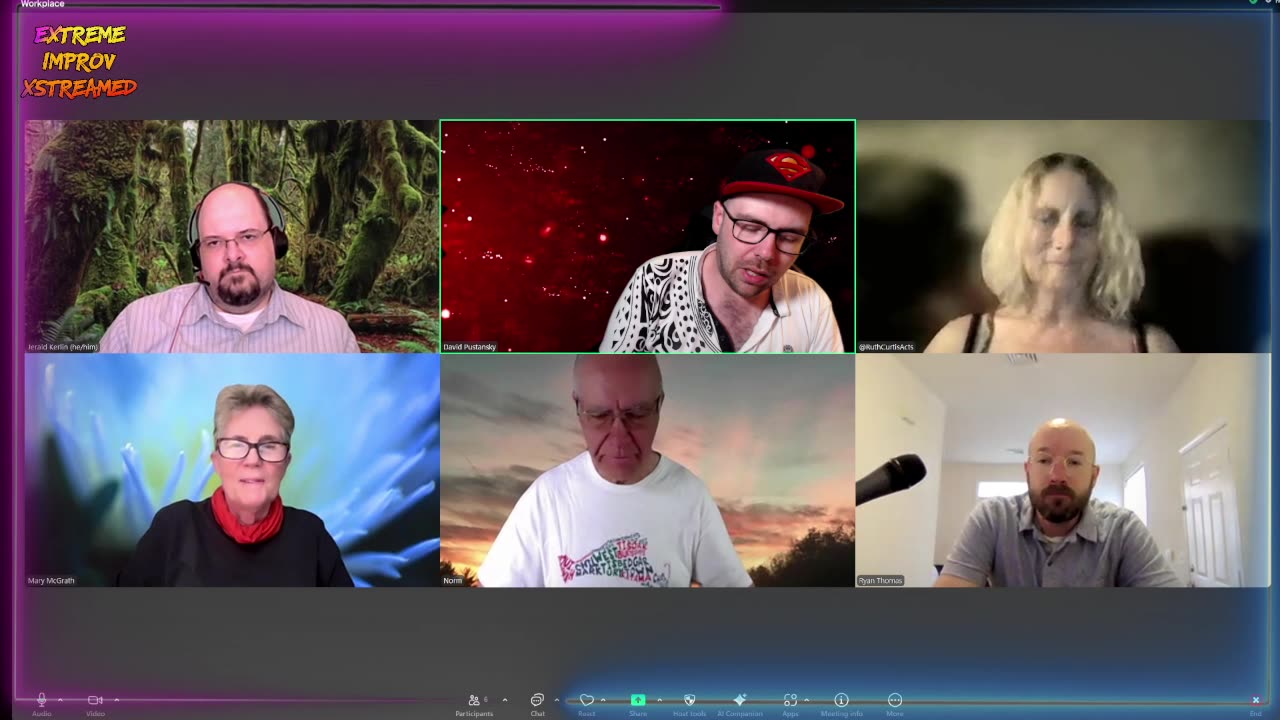The width and height of the screenshot is (1280, 720).
Task: Expand the Share options caret
Action: [x=659, y=700]
